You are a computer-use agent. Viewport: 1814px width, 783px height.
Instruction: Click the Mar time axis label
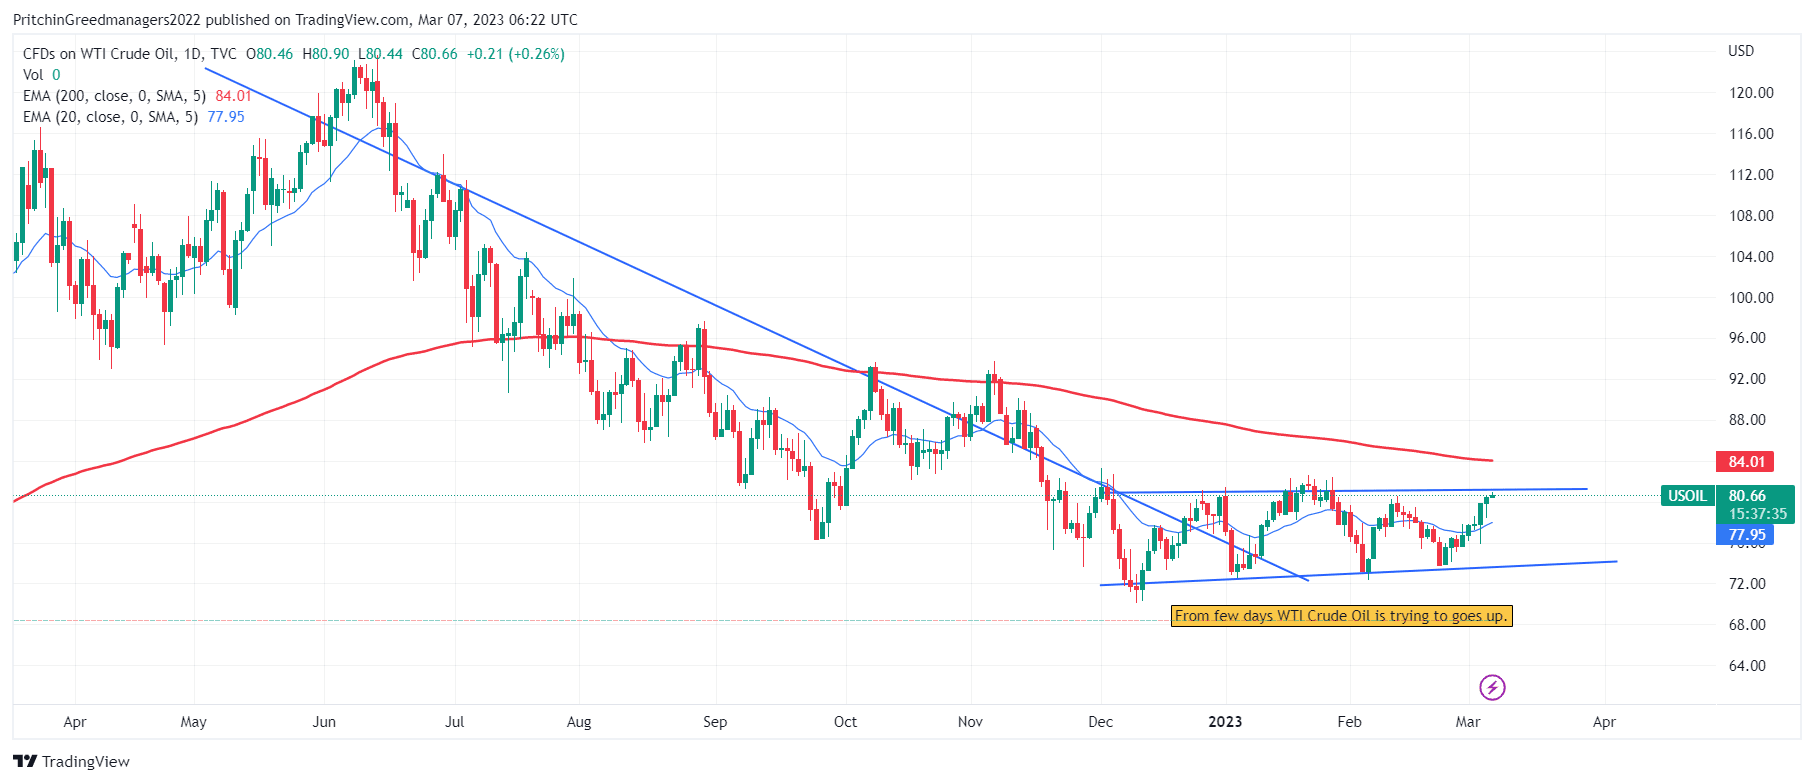click(1468, 722)
